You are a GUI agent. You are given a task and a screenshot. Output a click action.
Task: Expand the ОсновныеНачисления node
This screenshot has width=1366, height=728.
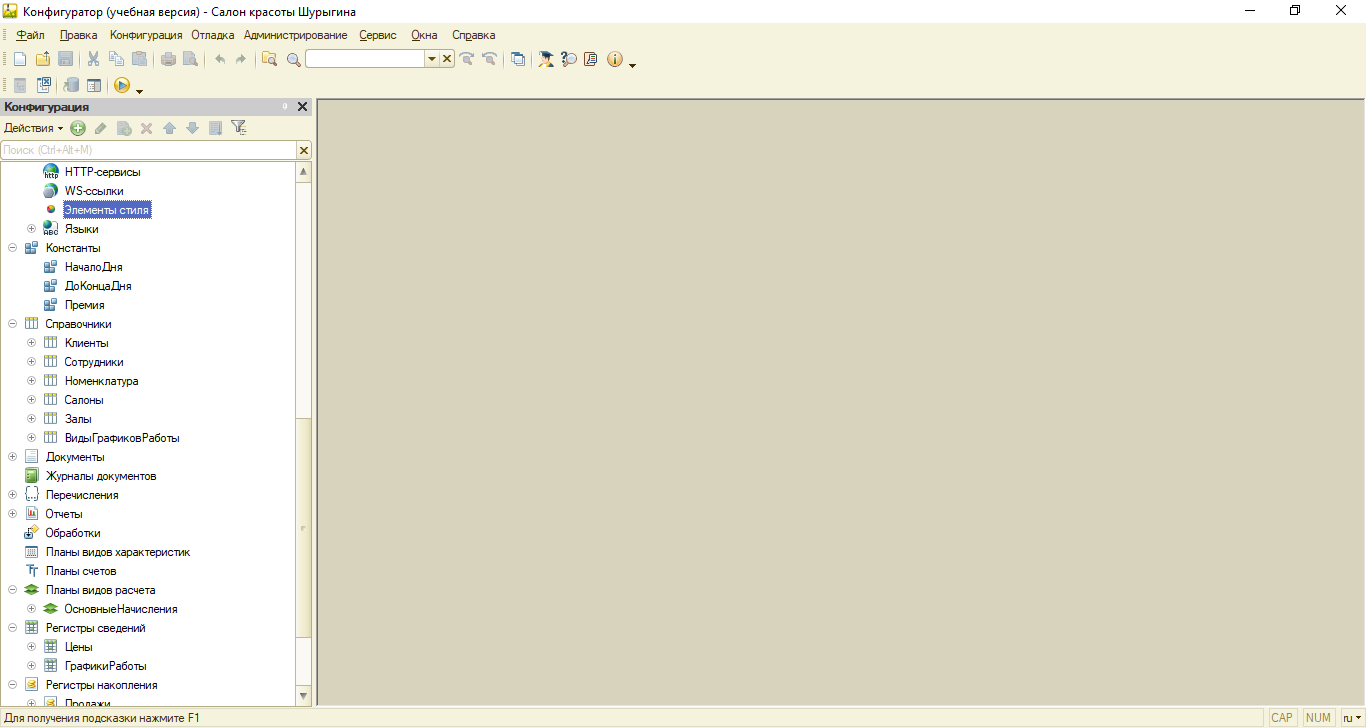[x=32, y=609]
